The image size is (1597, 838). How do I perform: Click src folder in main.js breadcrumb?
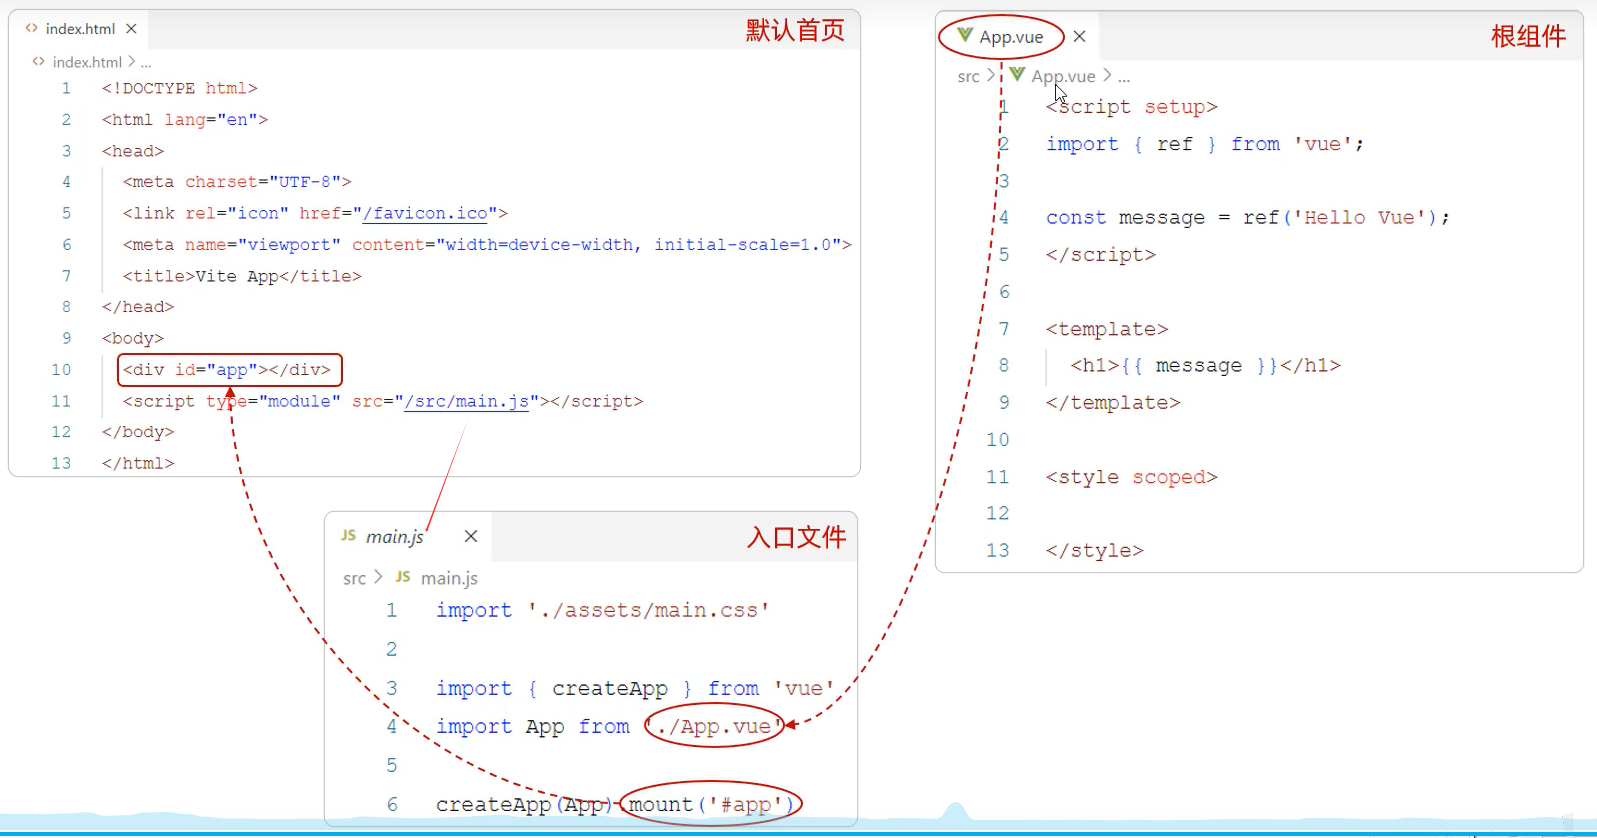point(354,578)
